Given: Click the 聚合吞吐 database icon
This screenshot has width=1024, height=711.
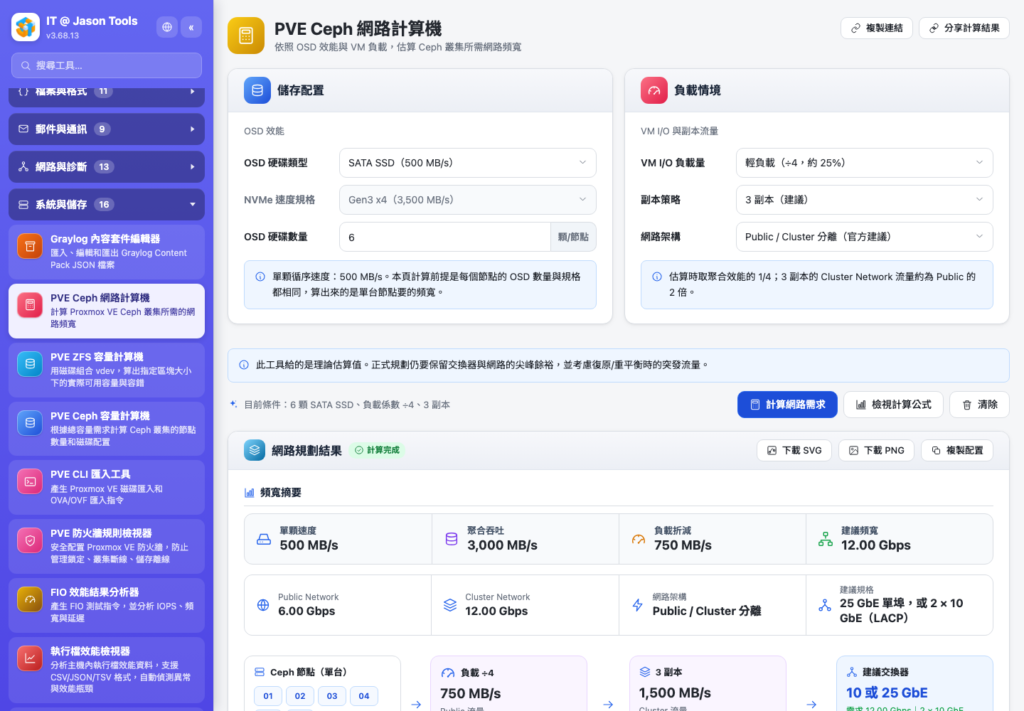Looking at the screenshot, I should pos(451,539).
